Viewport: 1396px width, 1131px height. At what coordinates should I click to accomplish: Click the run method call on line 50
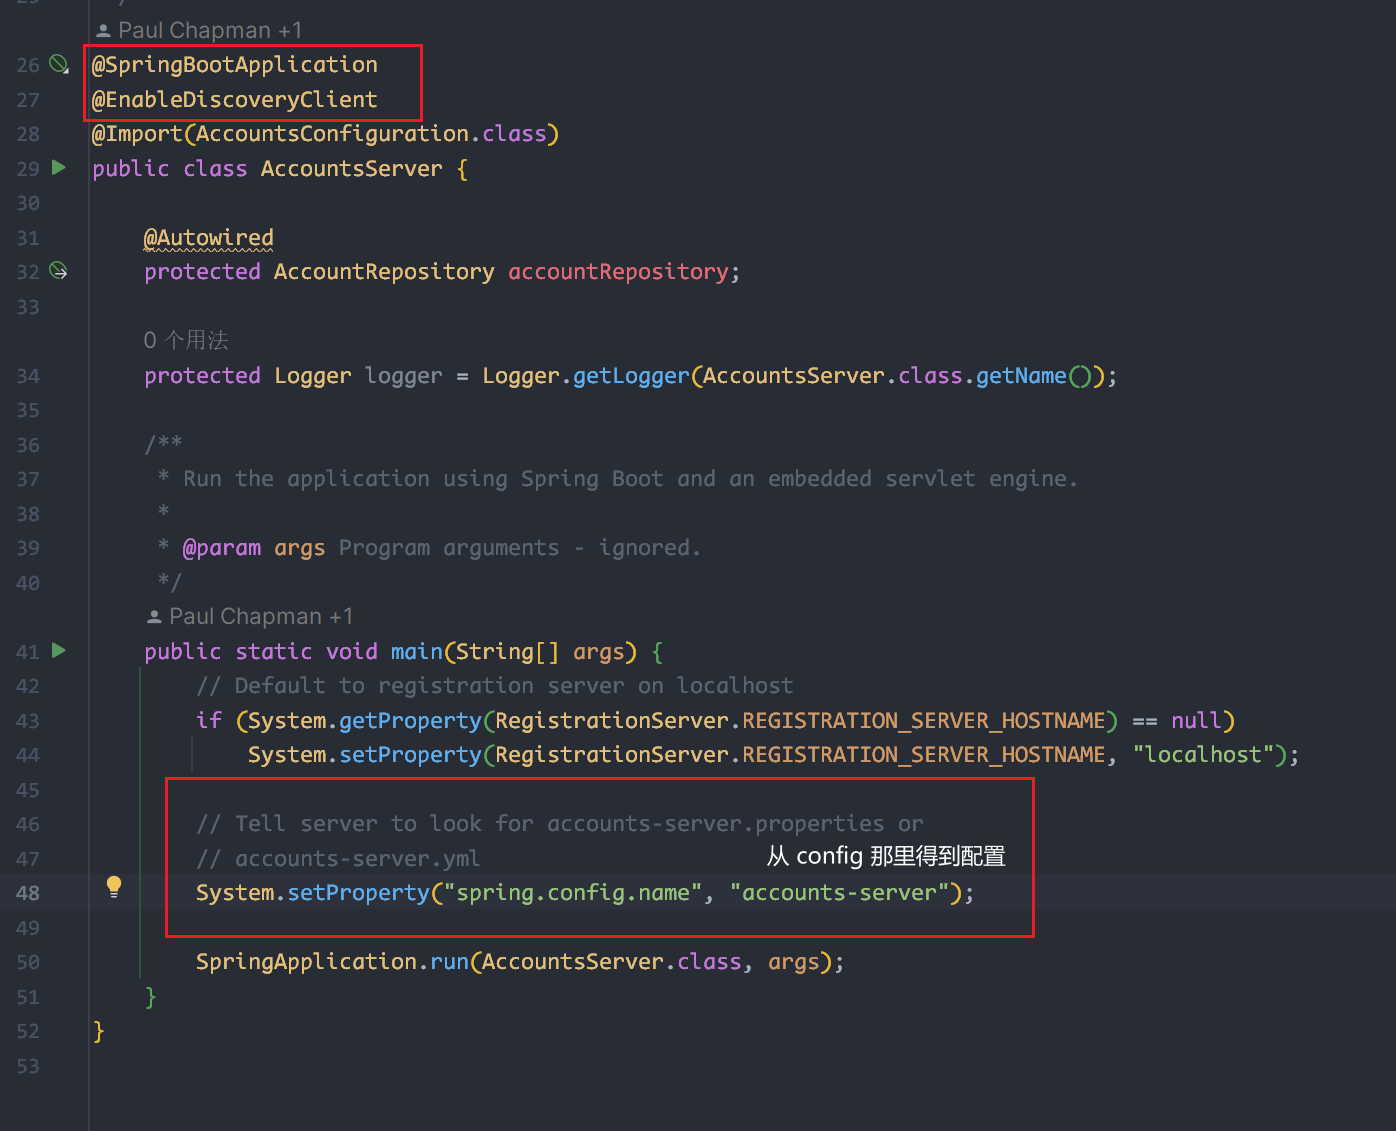tap(449, 962)
